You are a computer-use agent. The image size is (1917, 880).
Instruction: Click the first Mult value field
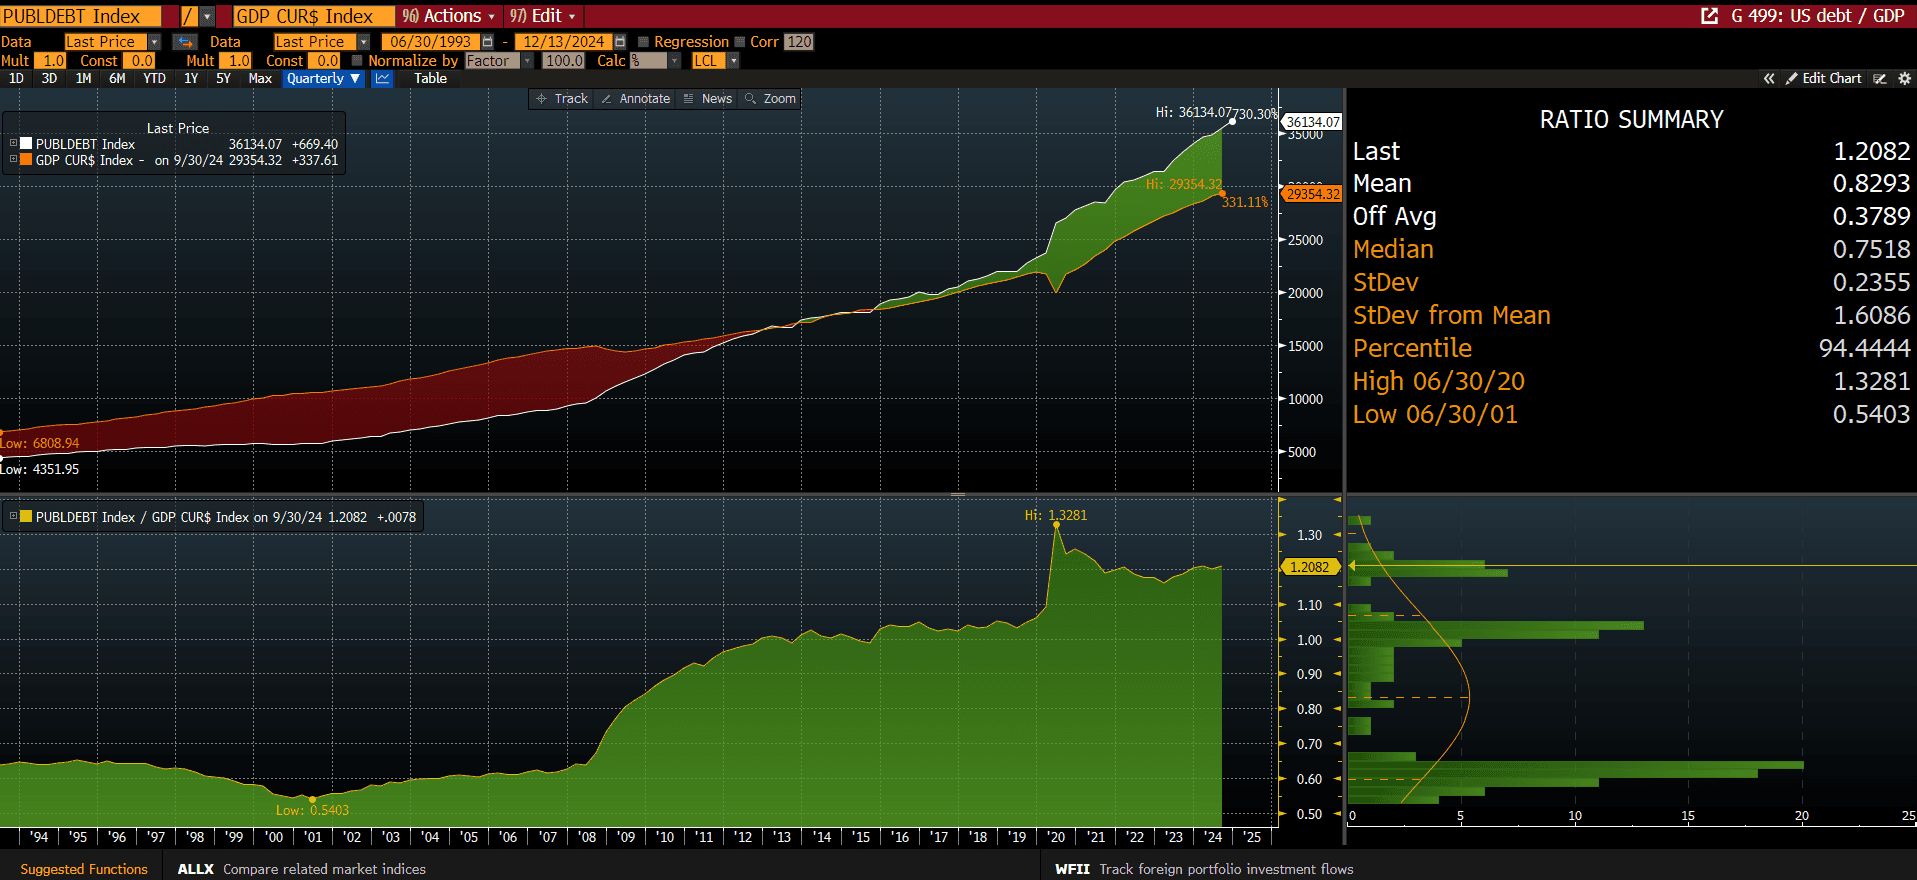(x=50, y=61)
